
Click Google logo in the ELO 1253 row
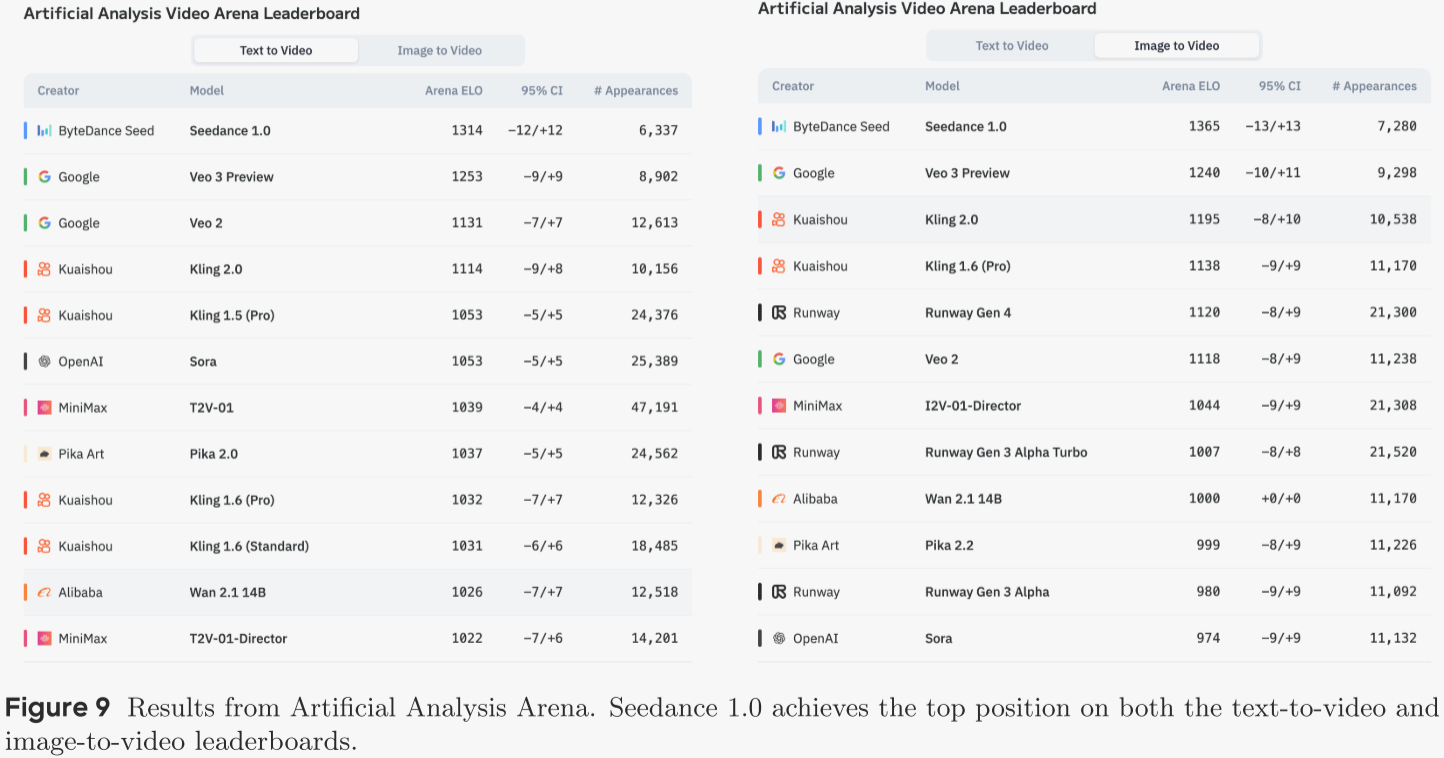click(x=44, y=177)
